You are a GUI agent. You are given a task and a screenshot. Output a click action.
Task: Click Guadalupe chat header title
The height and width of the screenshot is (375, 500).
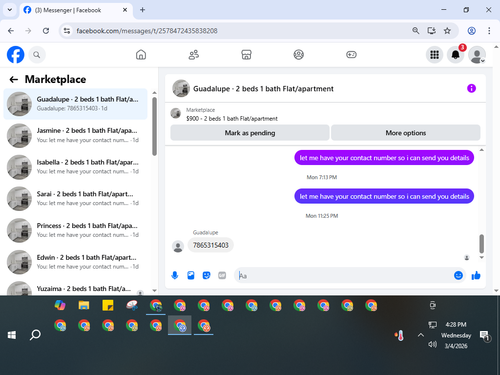pos(263,89)
